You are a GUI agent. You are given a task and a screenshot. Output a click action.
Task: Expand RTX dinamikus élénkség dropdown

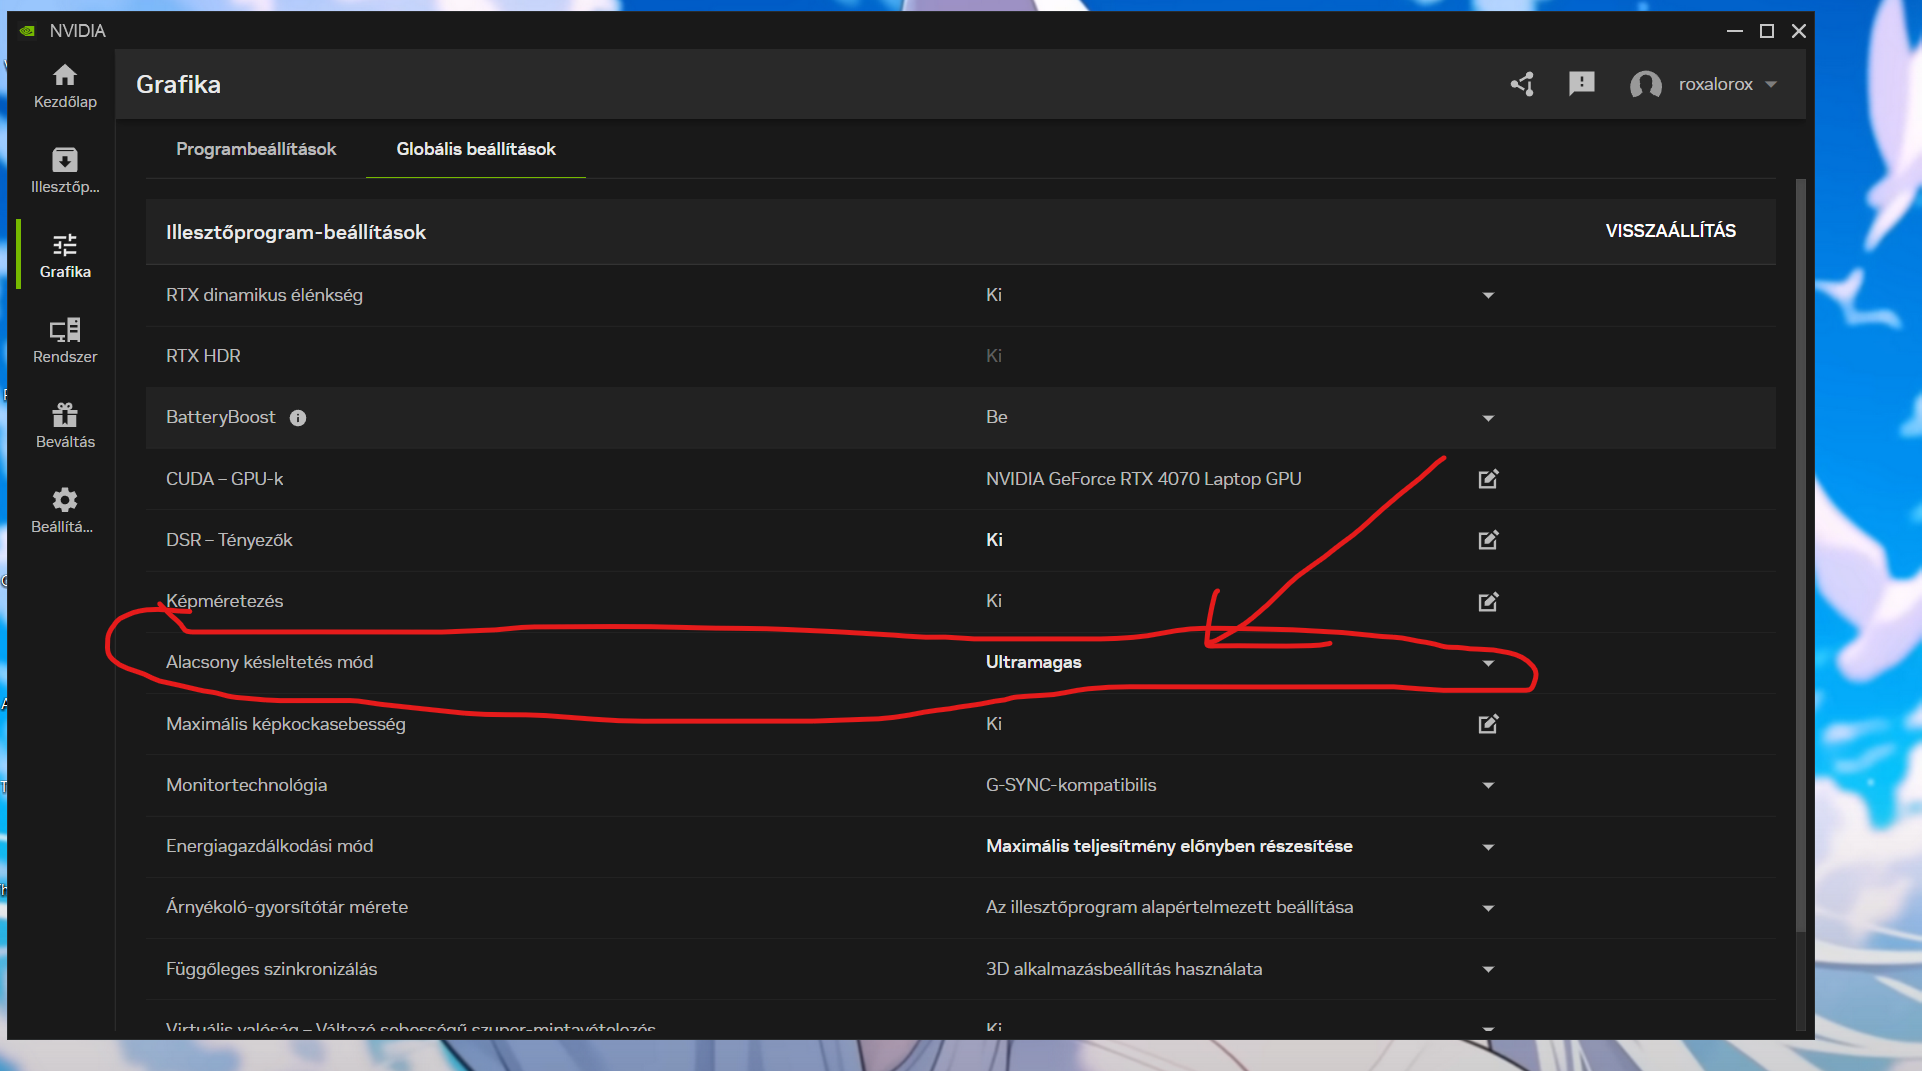click(1488, 295)
